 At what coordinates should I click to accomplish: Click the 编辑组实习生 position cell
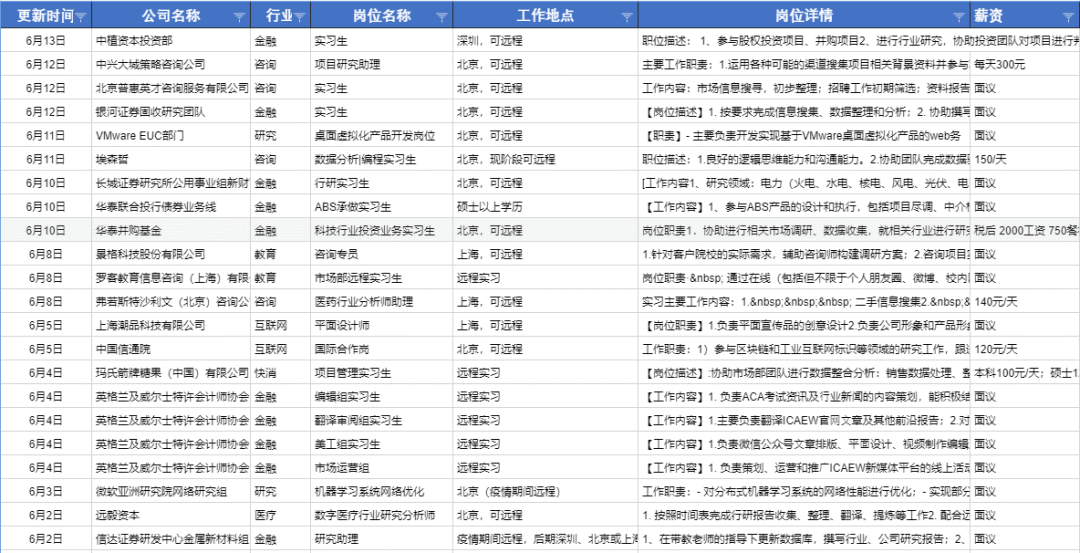382,396
